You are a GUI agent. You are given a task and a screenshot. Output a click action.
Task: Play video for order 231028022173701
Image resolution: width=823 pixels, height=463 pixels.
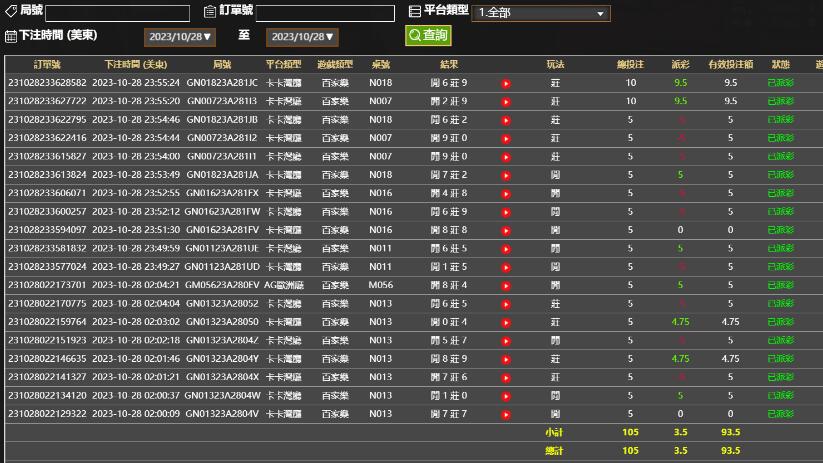[x=505, y=286]
